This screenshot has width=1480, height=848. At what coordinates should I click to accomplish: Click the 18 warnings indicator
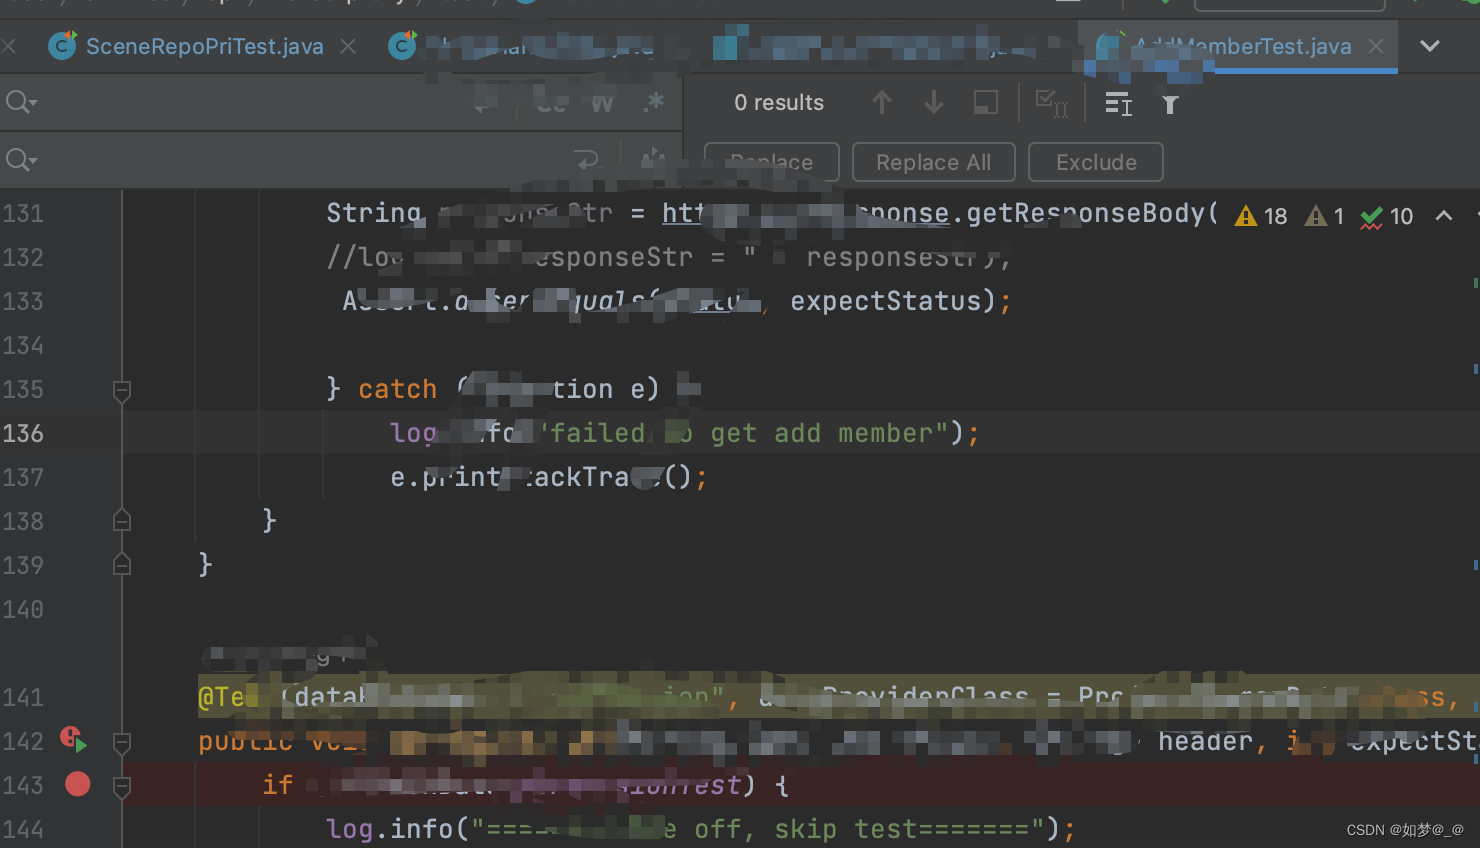tap(1261, 216)
